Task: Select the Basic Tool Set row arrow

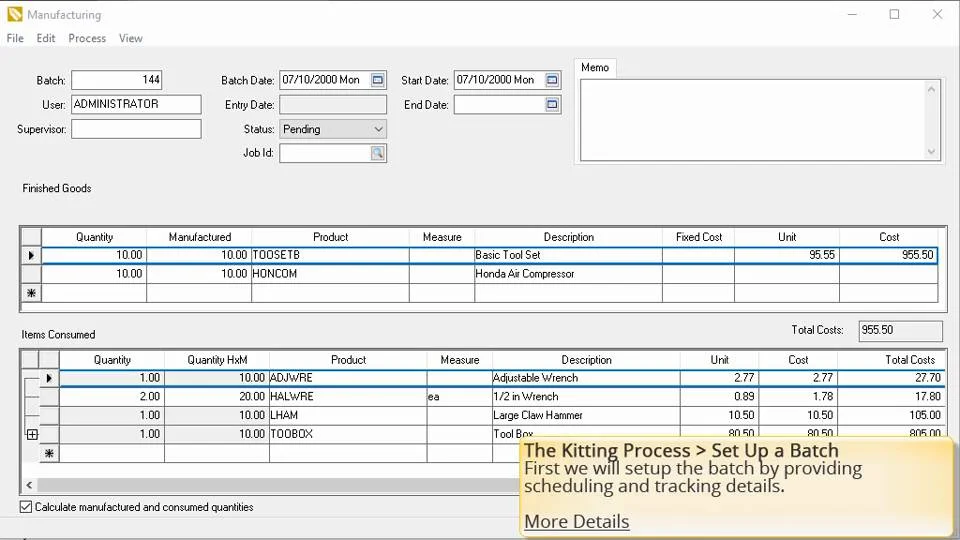Action: click(31, 256)
